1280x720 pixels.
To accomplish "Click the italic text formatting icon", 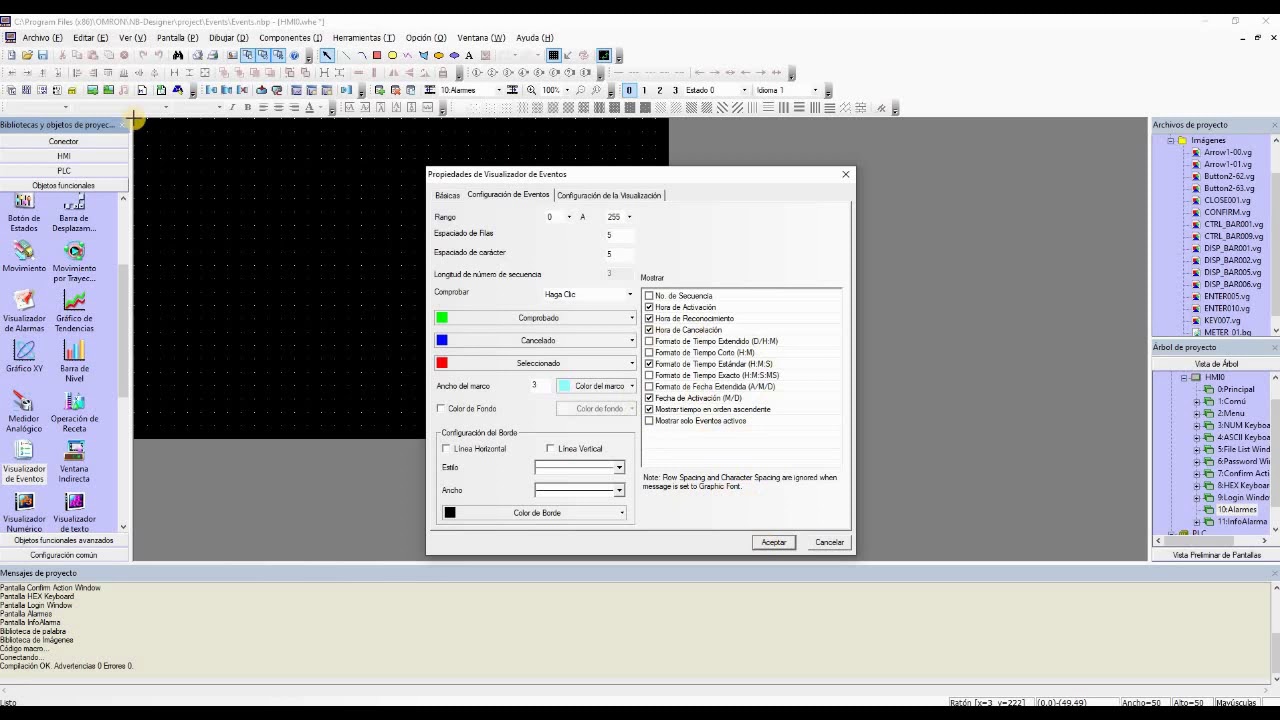I will pos(232,108).
